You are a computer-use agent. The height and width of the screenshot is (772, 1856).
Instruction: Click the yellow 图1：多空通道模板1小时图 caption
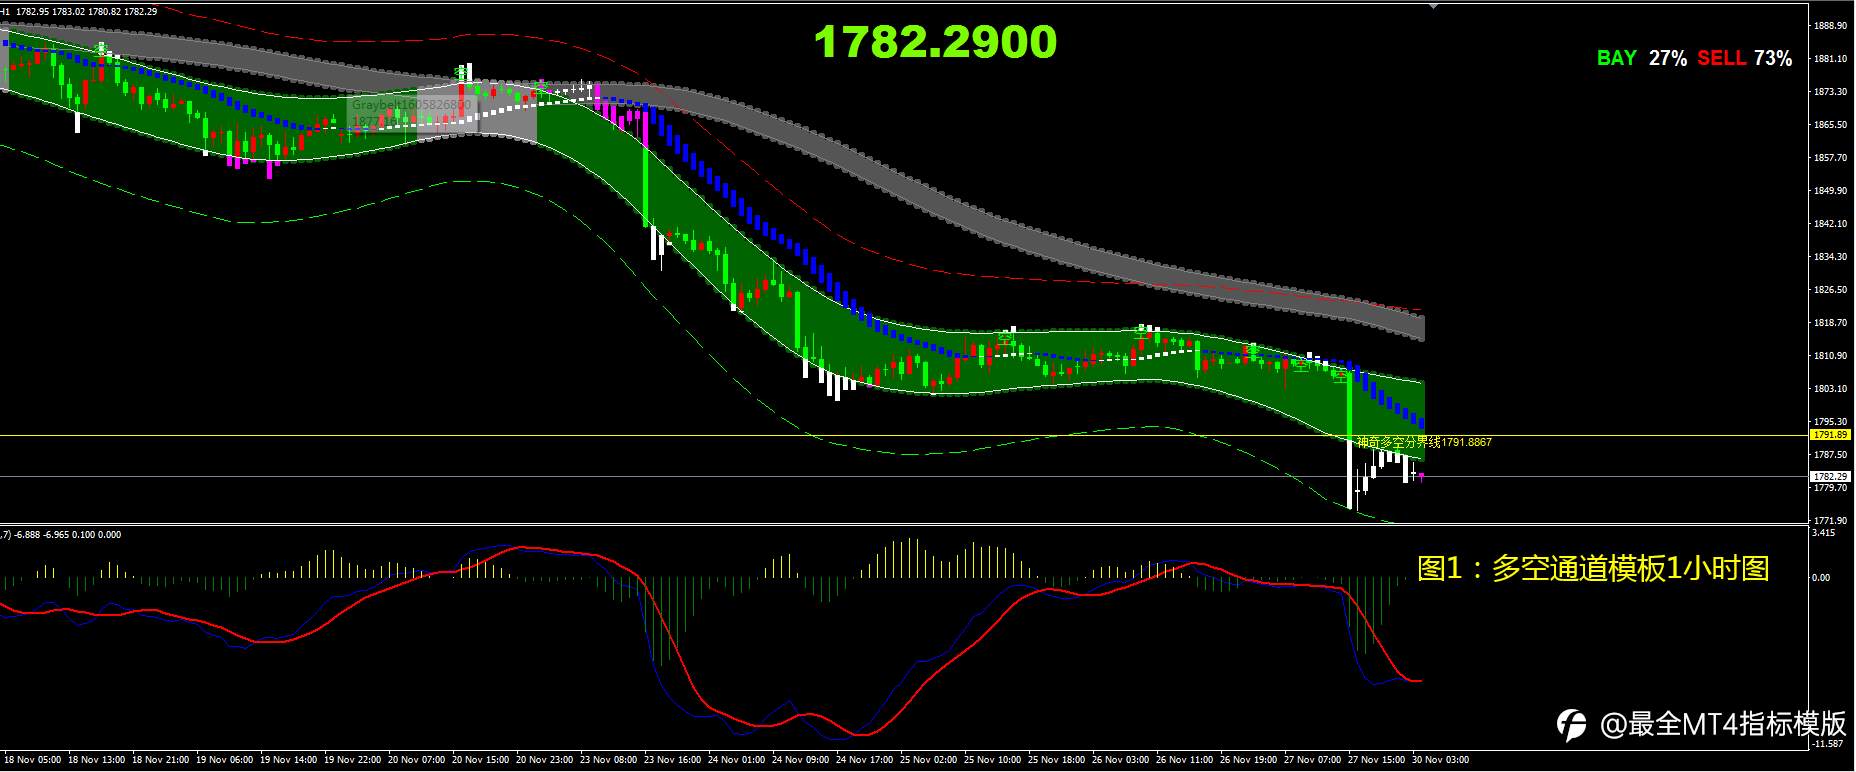point(1594,568)
